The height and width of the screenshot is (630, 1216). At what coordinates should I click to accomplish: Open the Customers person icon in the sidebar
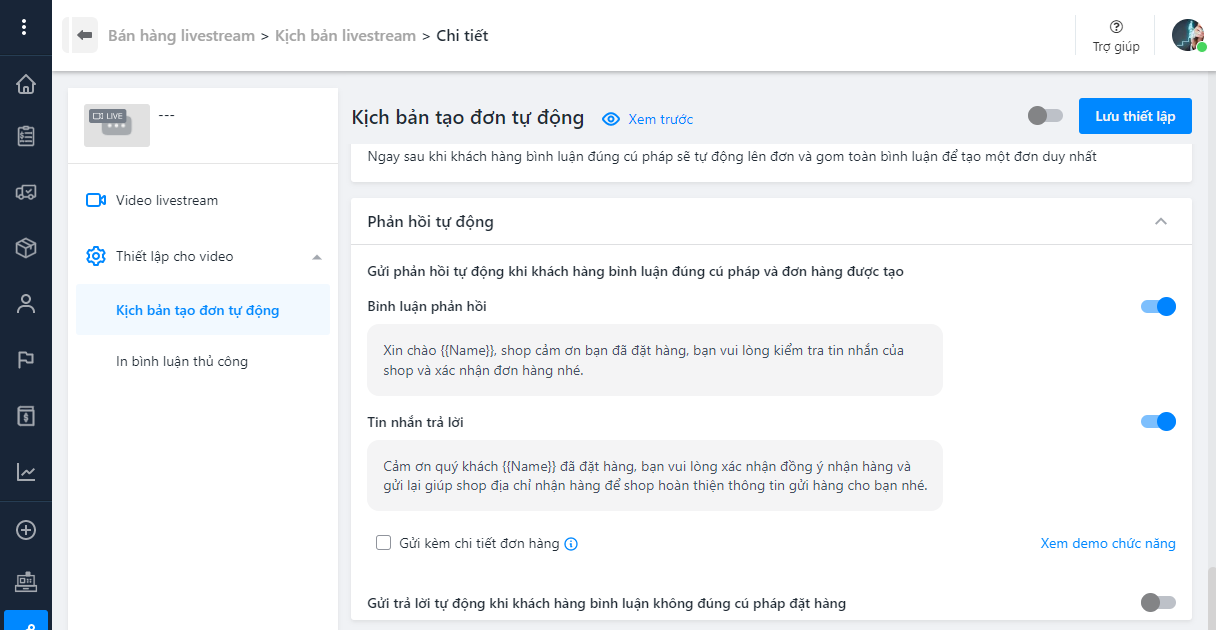point(26,304)
